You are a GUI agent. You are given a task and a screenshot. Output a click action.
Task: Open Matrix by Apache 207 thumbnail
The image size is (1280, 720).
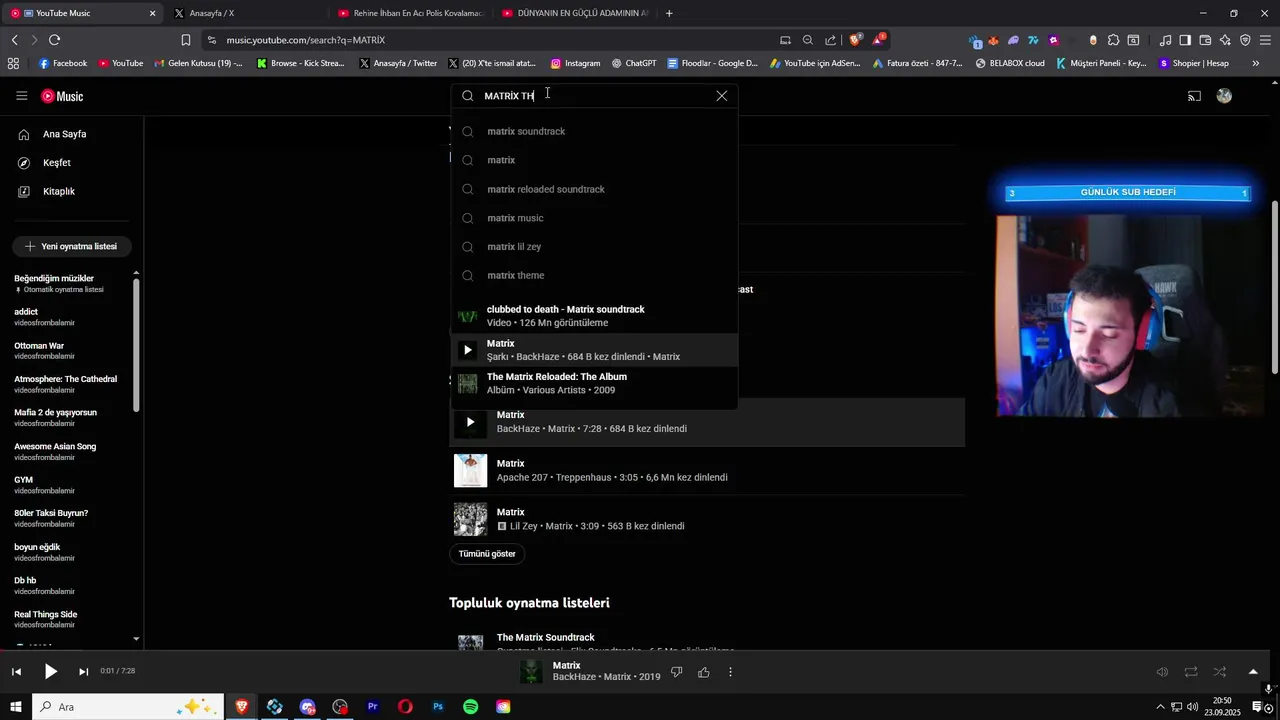[x=471, y=471]
